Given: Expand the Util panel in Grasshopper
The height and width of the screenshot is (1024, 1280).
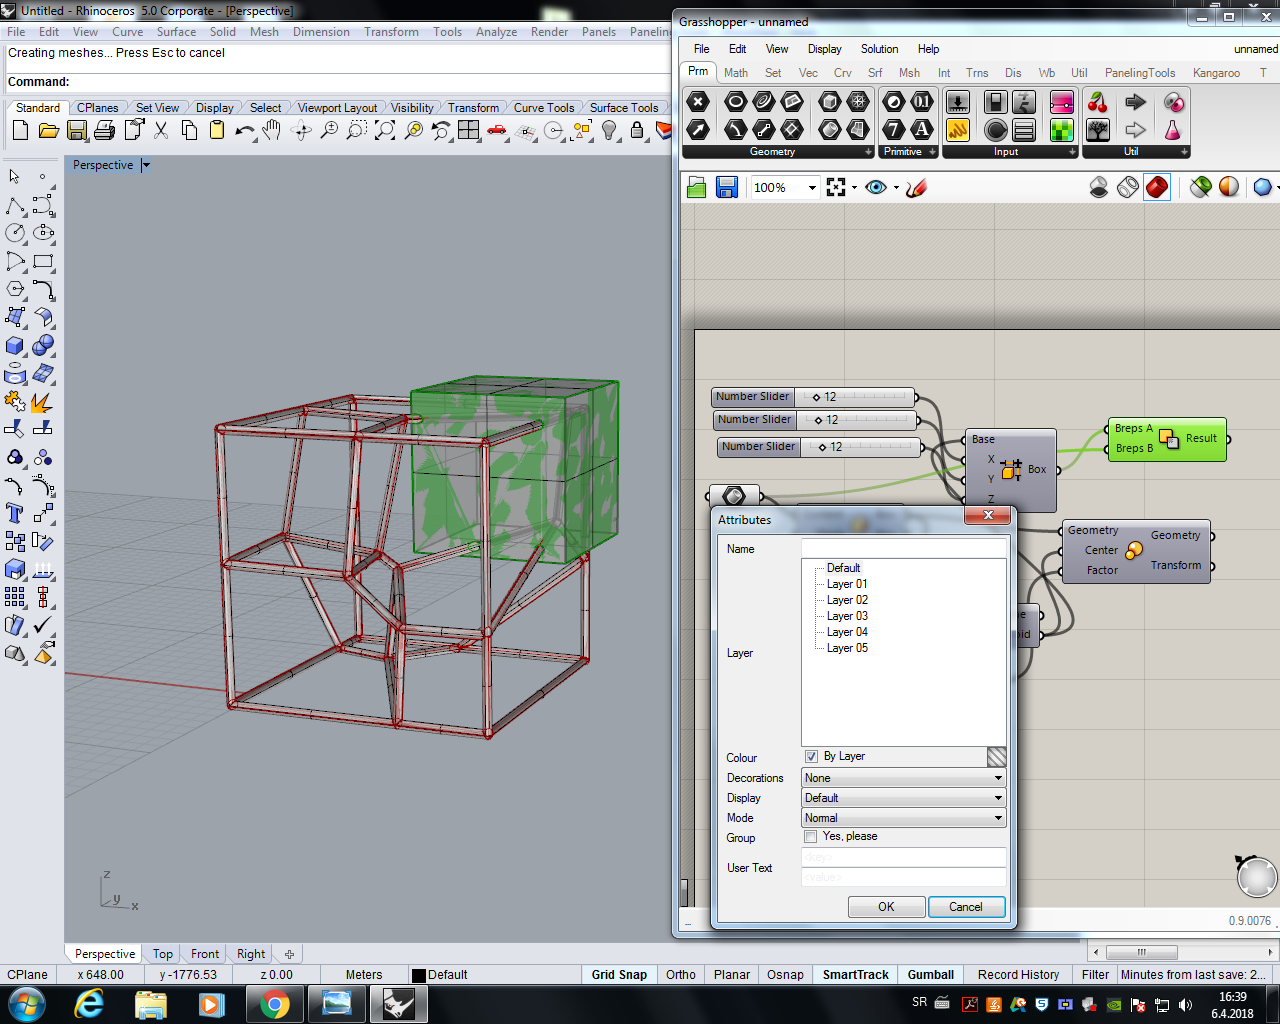Looking at the screenshot, I should (x=1184, y=152).
